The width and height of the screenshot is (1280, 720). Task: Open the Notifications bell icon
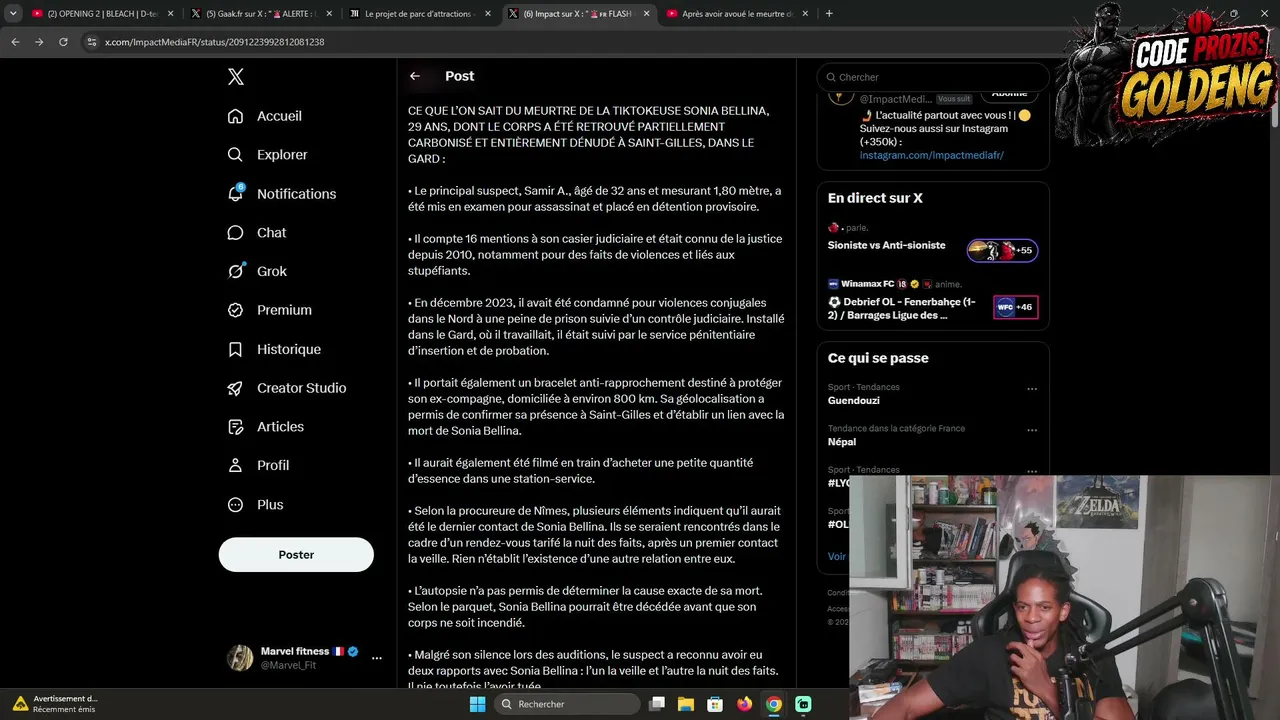tap(235, 193)
